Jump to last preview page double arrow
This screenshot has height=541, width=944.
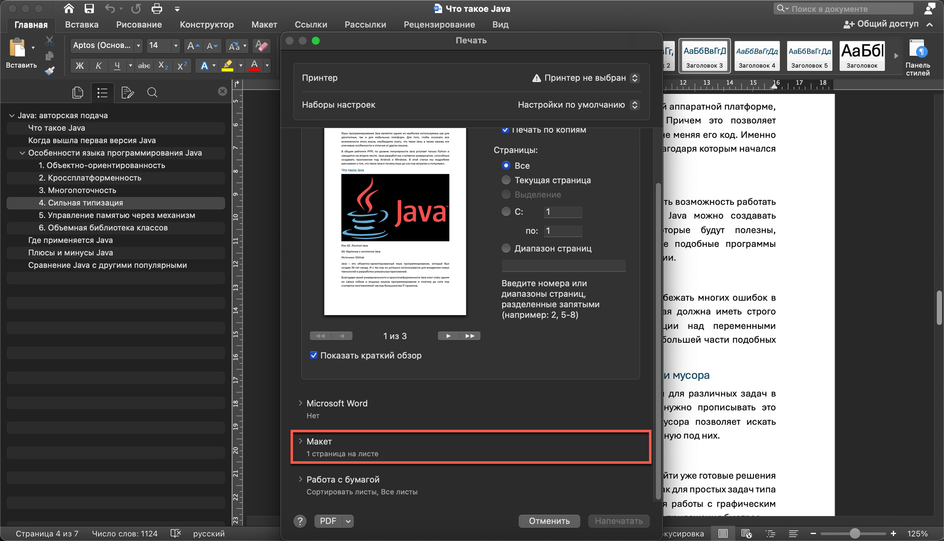(x=470, y=336)
